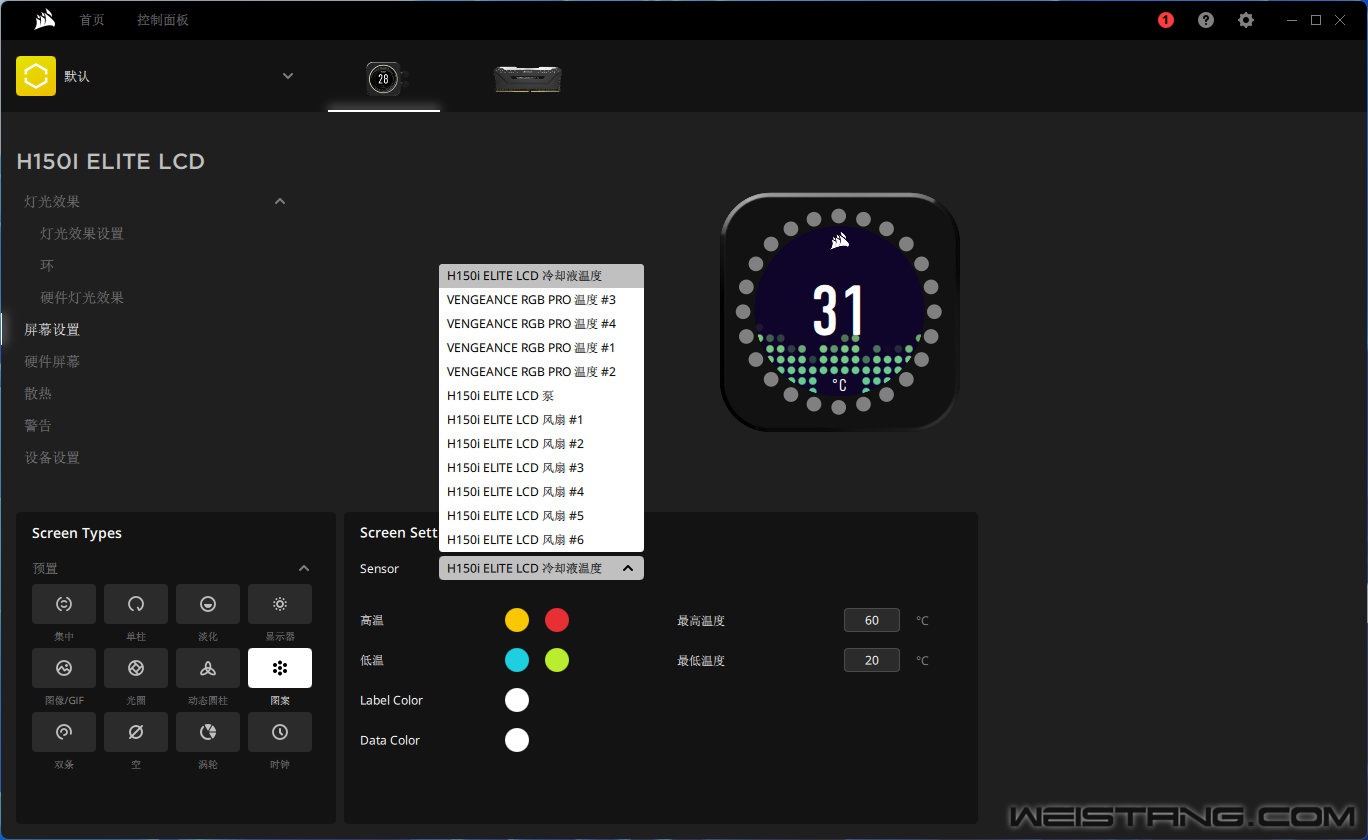The image size is (1368, 840).
Task: Select the 淡化 screen type preset
Action: pyautogui.click(x=208, y=604)
